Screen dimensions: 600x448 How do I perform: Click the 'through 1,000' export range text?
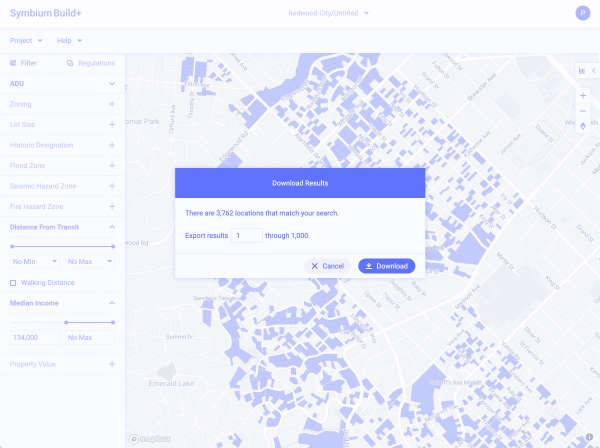[287, 236]
